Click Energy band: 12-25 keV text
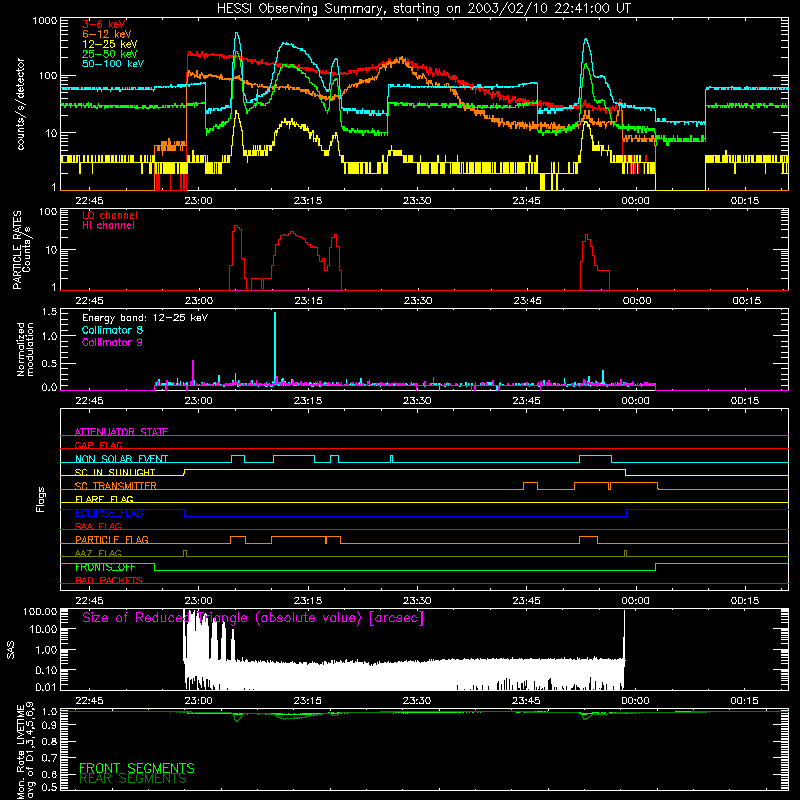 click(145, 318)
